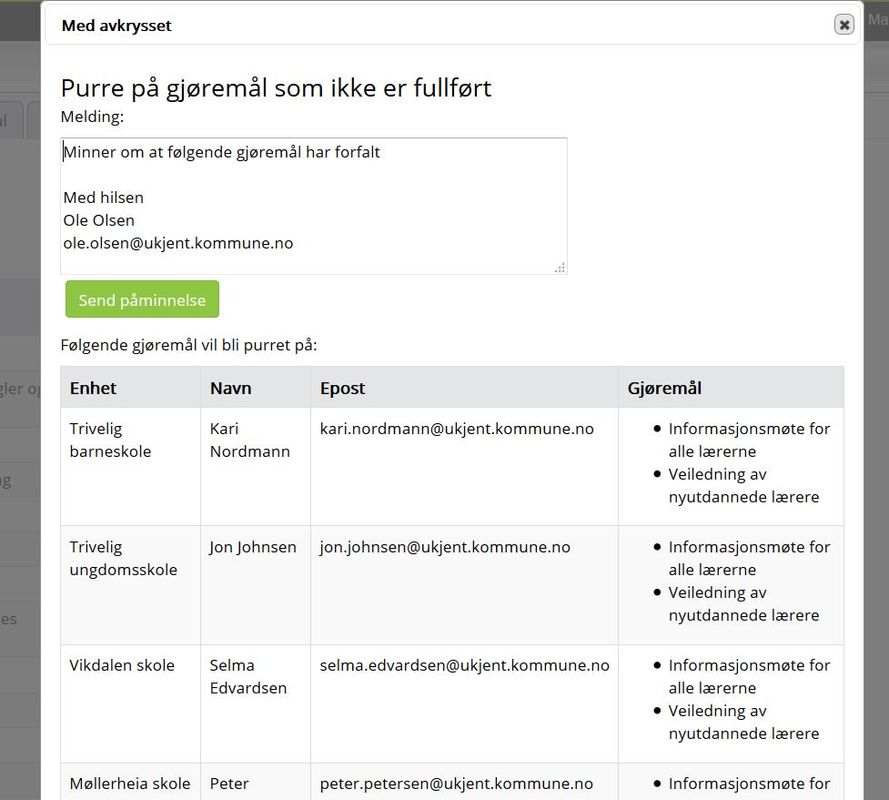
Task: Grab the textarea resize handle corner
Action: [560, 268]
